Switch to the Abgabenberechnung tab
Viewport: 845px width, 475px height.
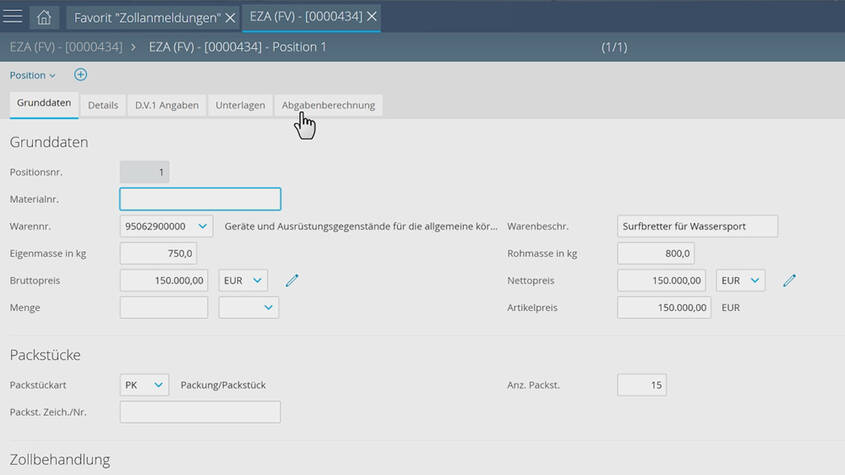[x=328, y=105]
